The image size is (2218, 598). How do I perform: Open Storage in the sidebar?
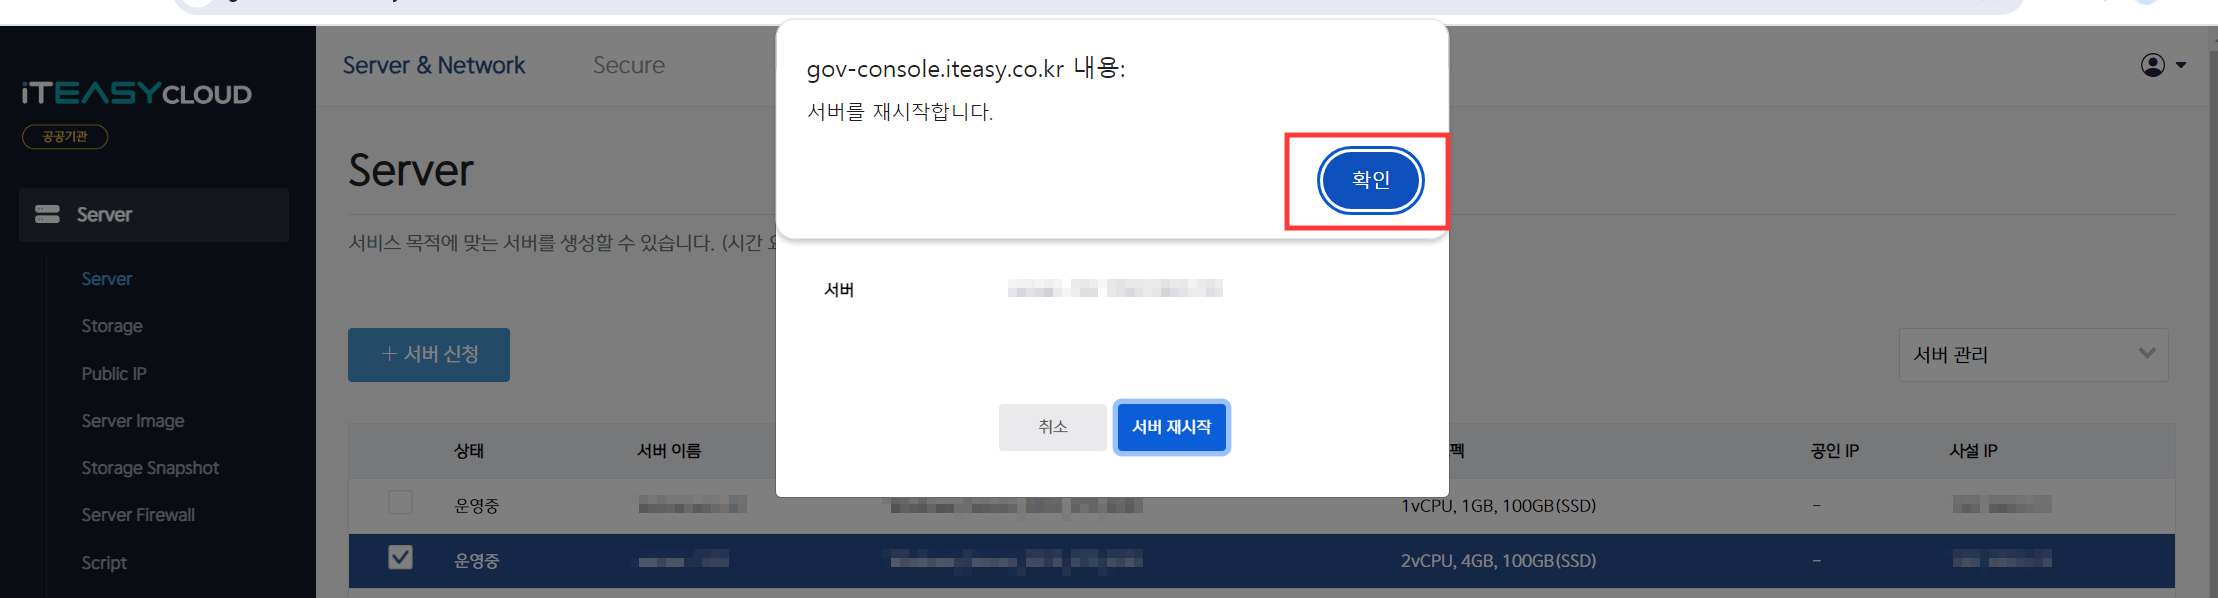pyautogui.click(x=112, y=326)
